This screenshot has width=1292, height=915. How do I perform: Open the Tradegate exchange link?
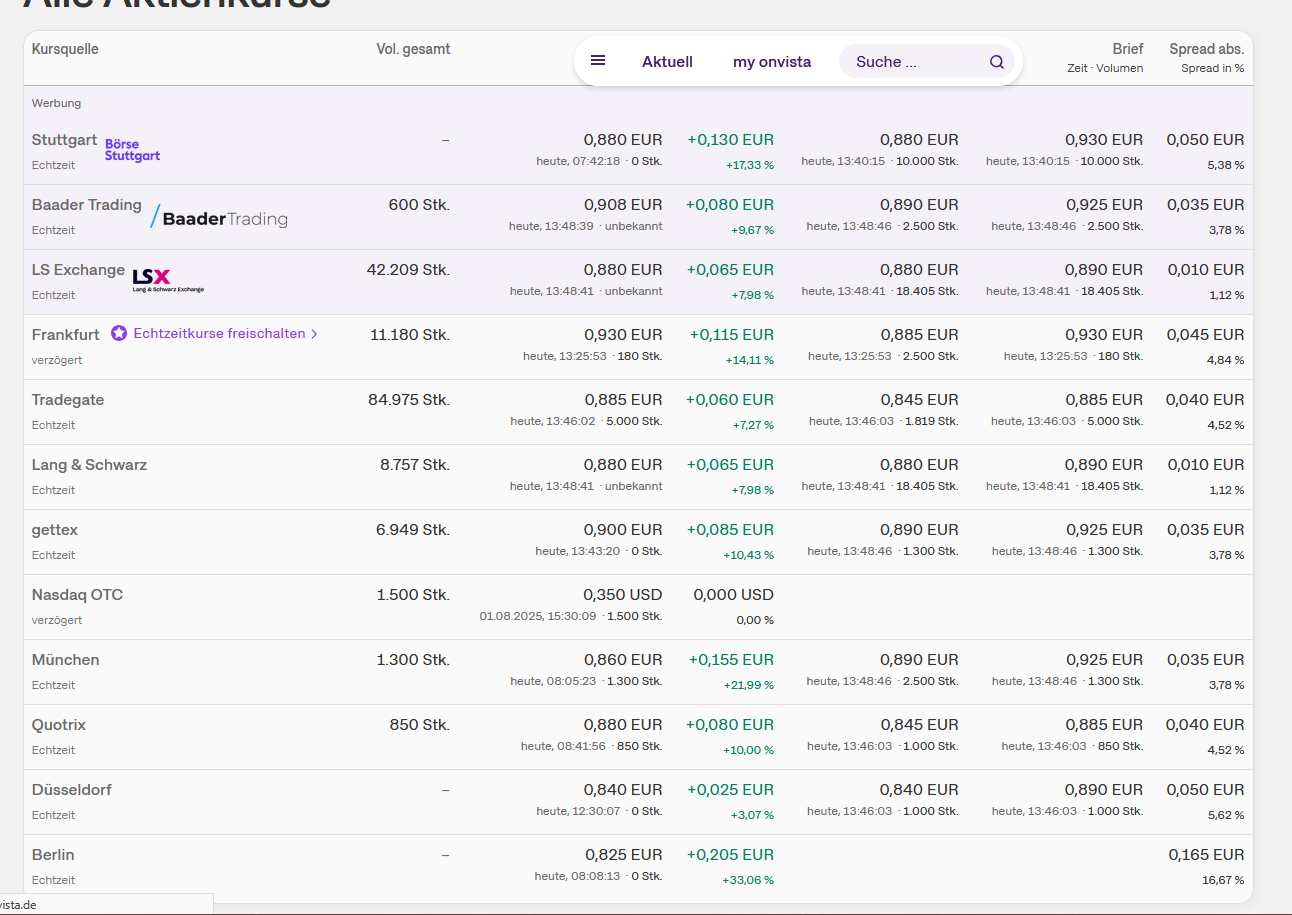coord(68,400)
